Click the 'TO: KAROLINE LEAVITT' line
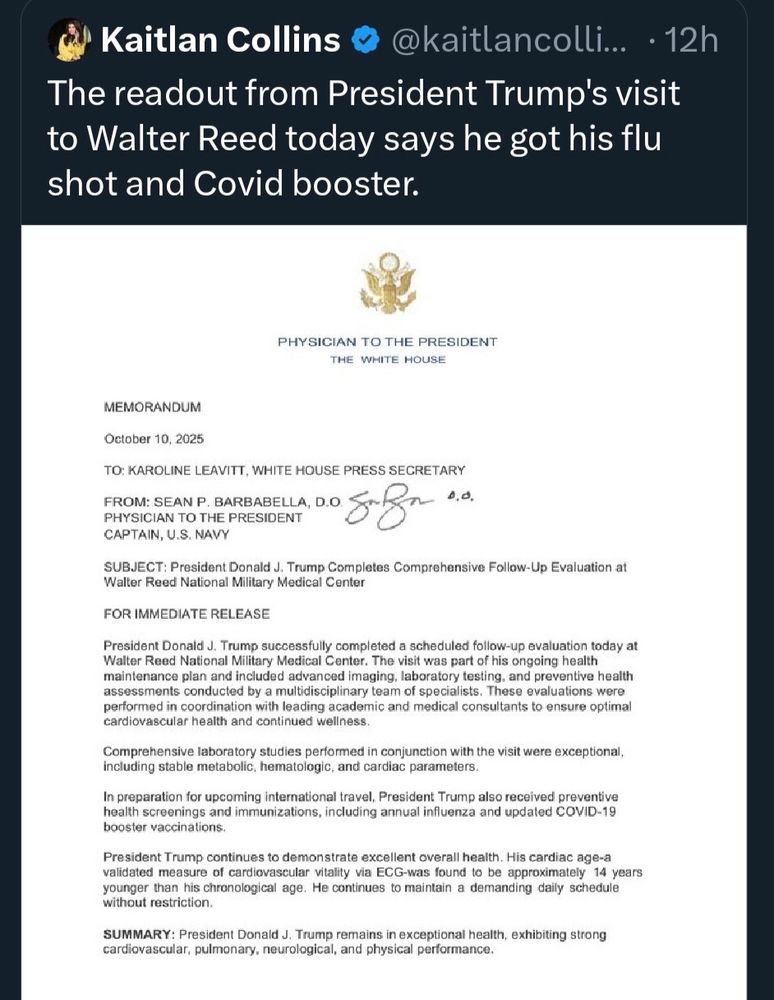Image resolution: width=774 pixels, height=1000 pixels. coord(284,470)
